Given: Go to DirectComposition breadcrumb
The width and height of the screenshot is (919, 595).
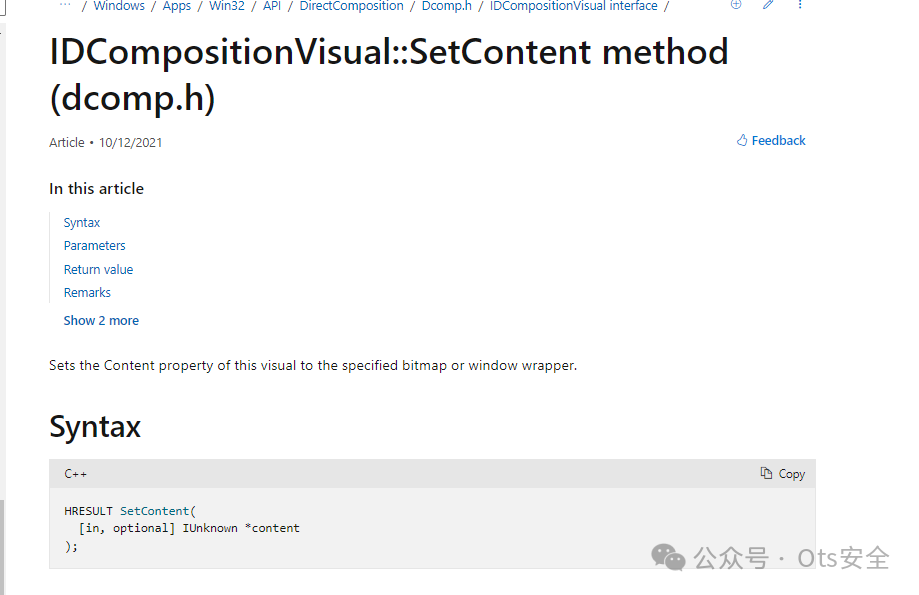Looking at the screenshot, I should tap(351, 6).
